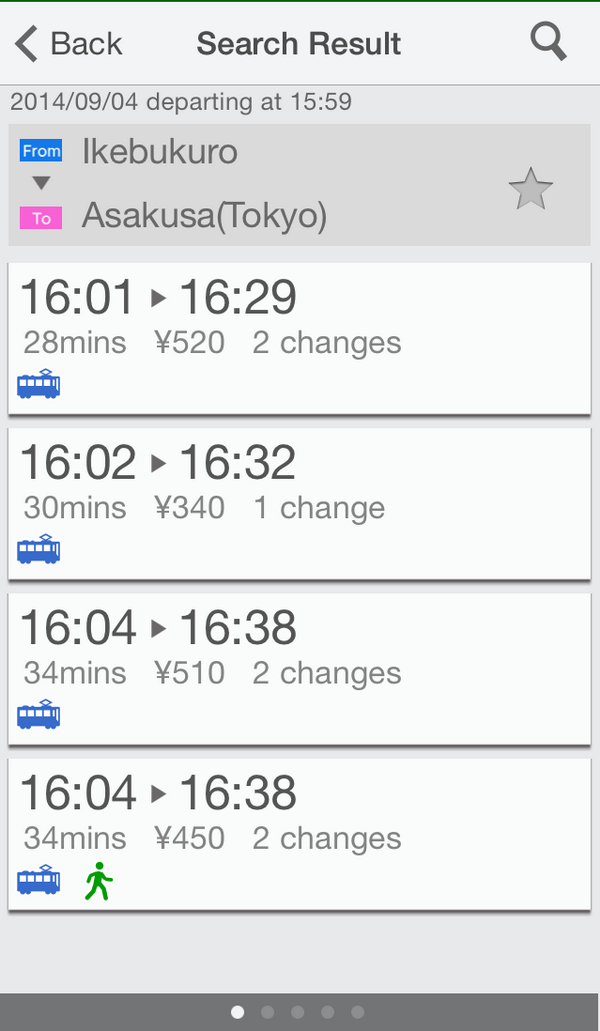Tap the blue From label icon
This screenshot has height=1031, width=600.
click(41, 152)
